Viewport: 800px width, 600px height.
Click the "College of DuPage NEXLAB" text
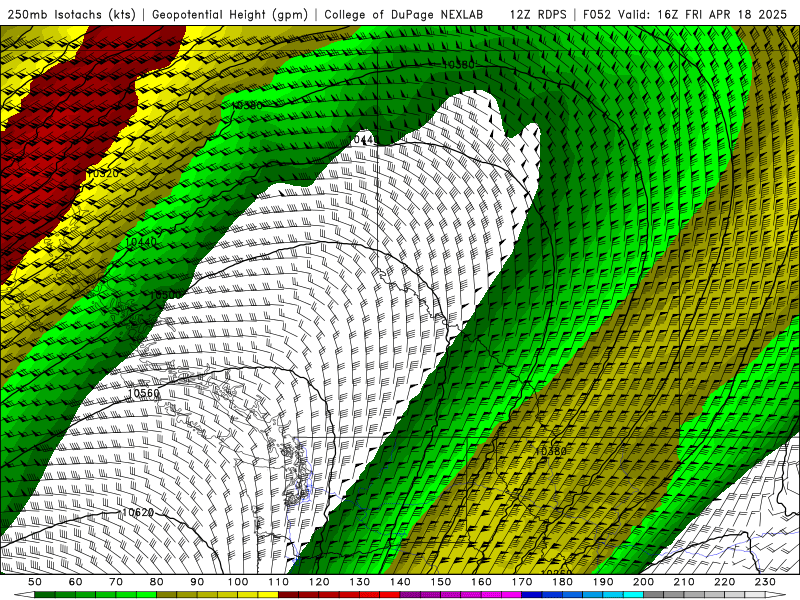404,14
